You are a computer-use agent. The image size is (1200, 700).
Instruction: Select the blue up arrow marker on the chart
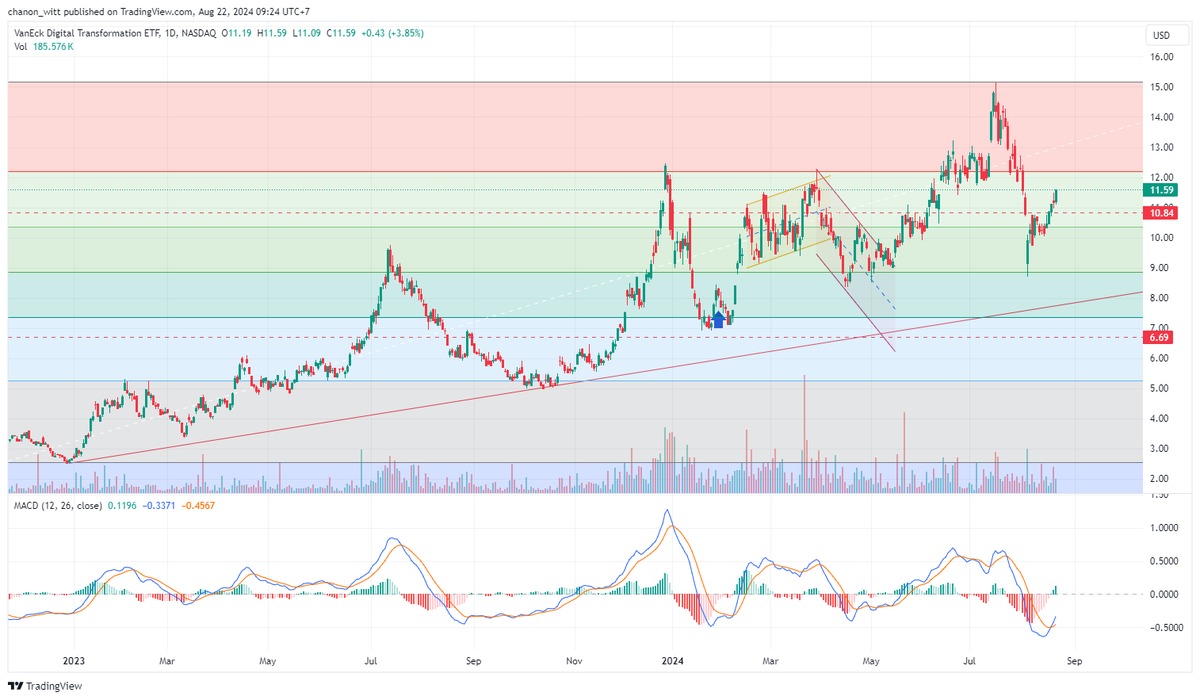click(x=718, y=320)
